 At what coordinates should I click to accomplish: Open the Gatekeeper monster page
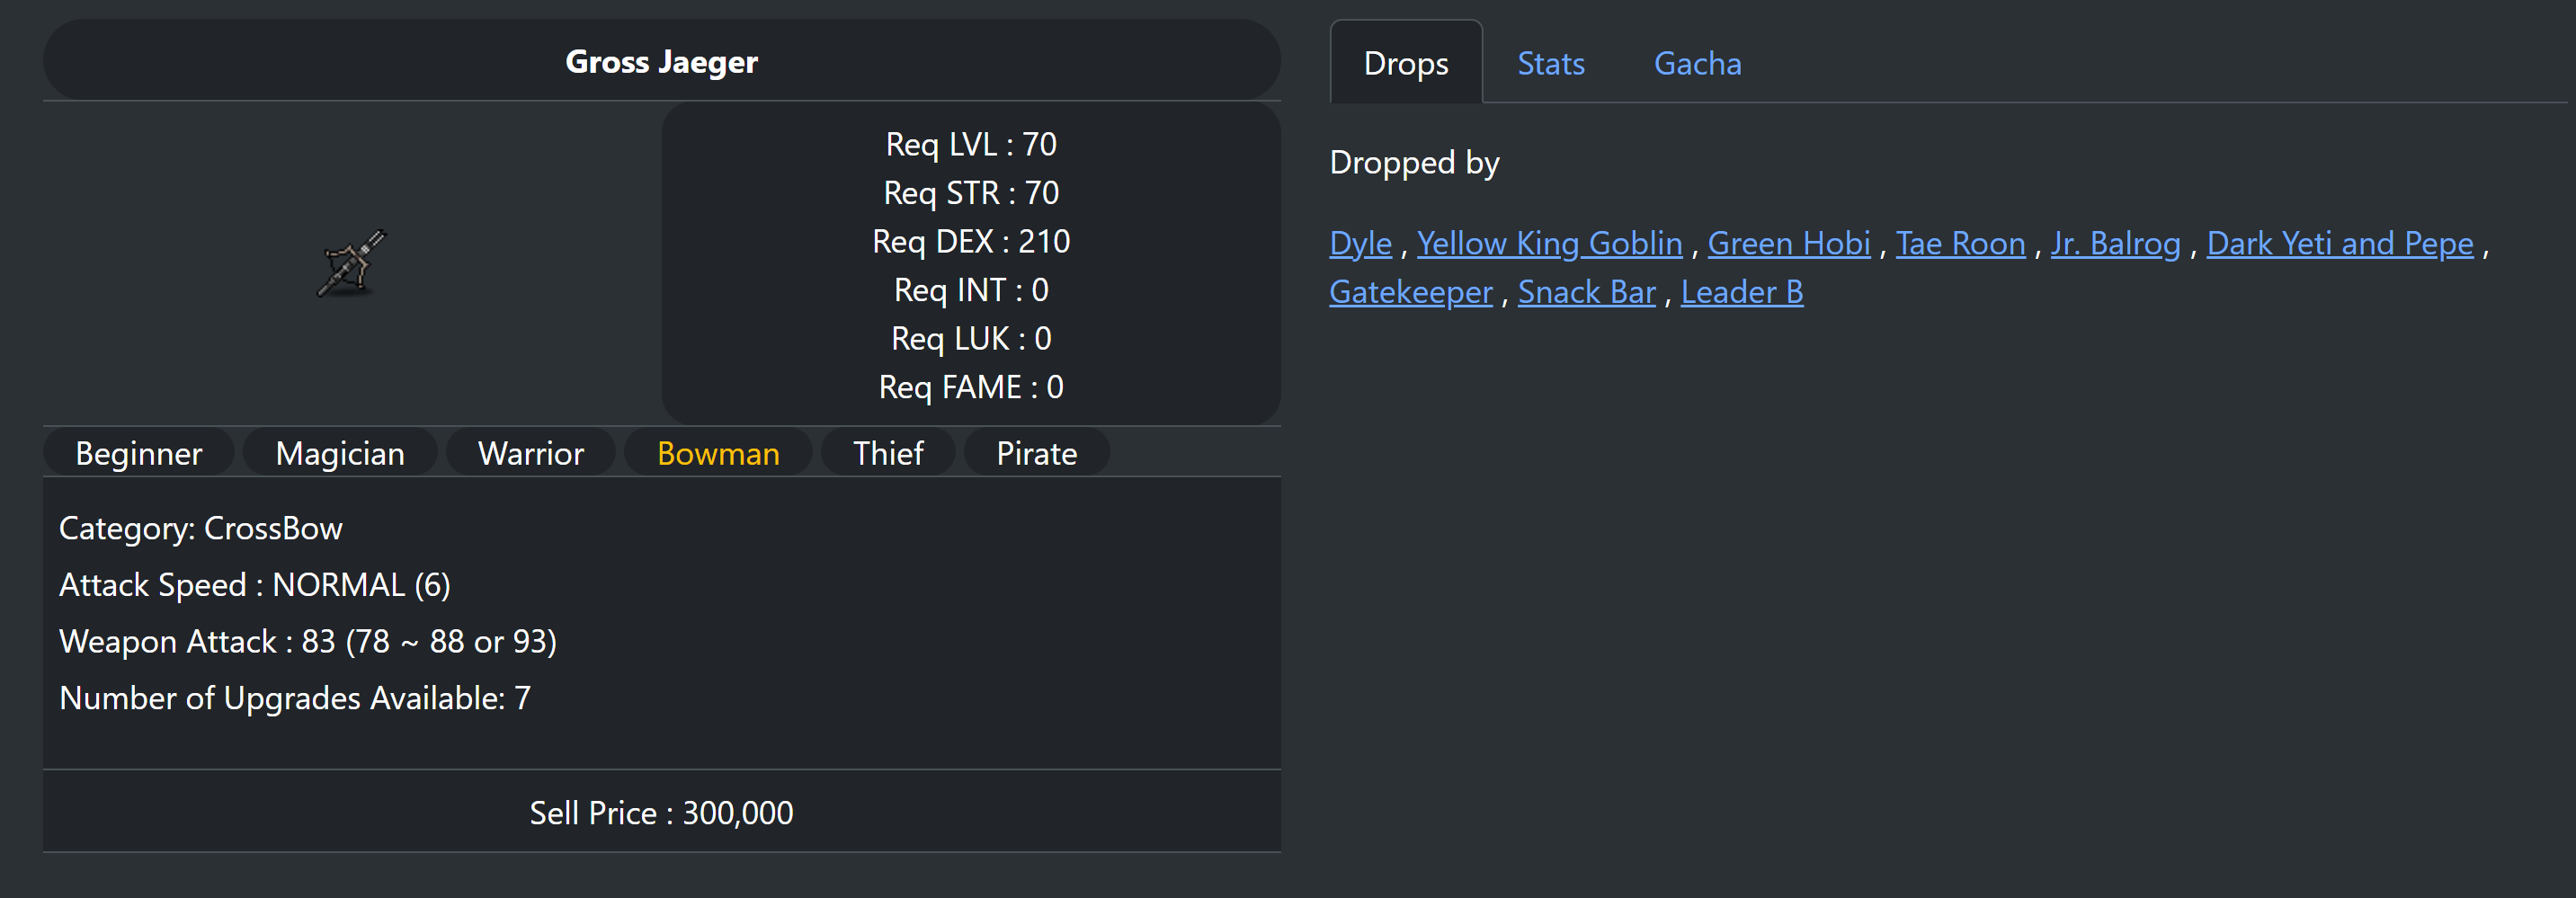pos(1410,293)
